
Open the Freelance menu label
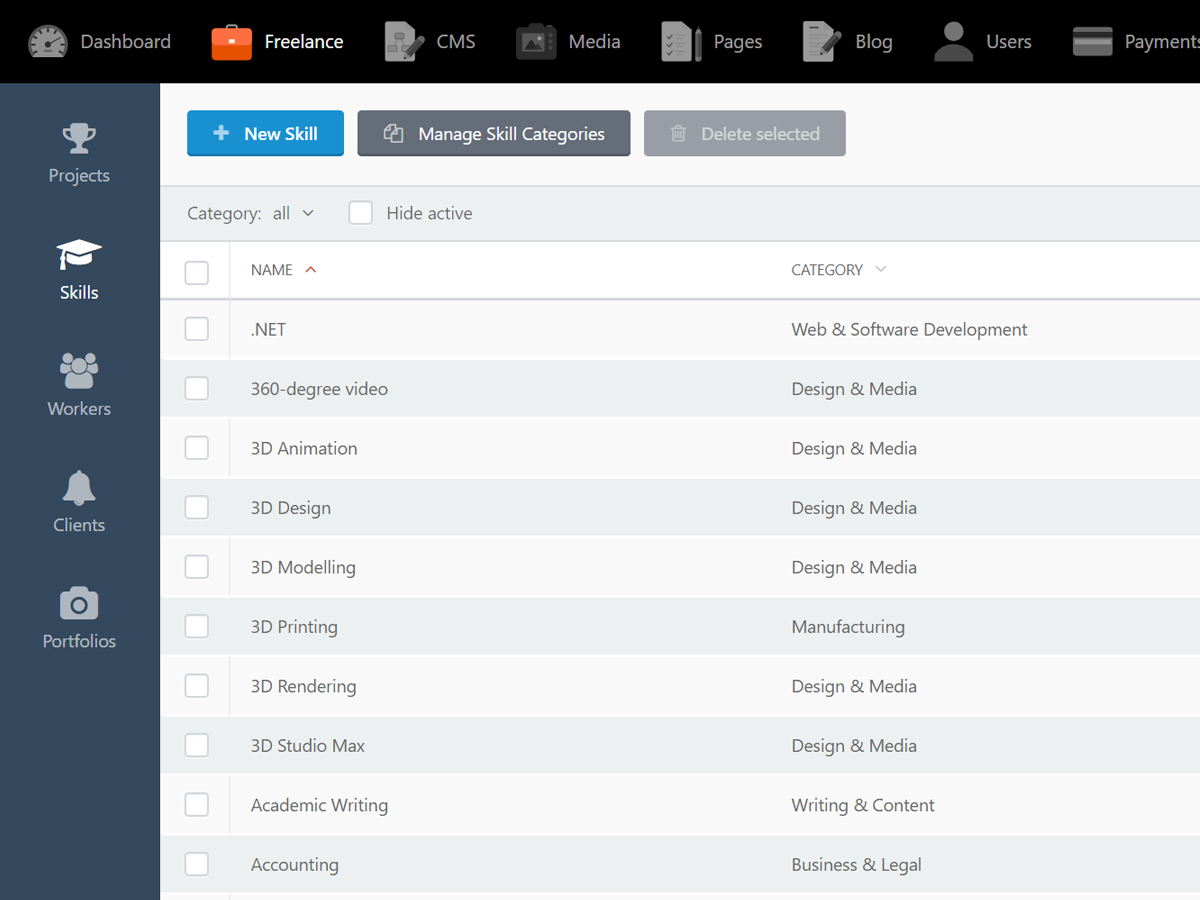(304, 42)
